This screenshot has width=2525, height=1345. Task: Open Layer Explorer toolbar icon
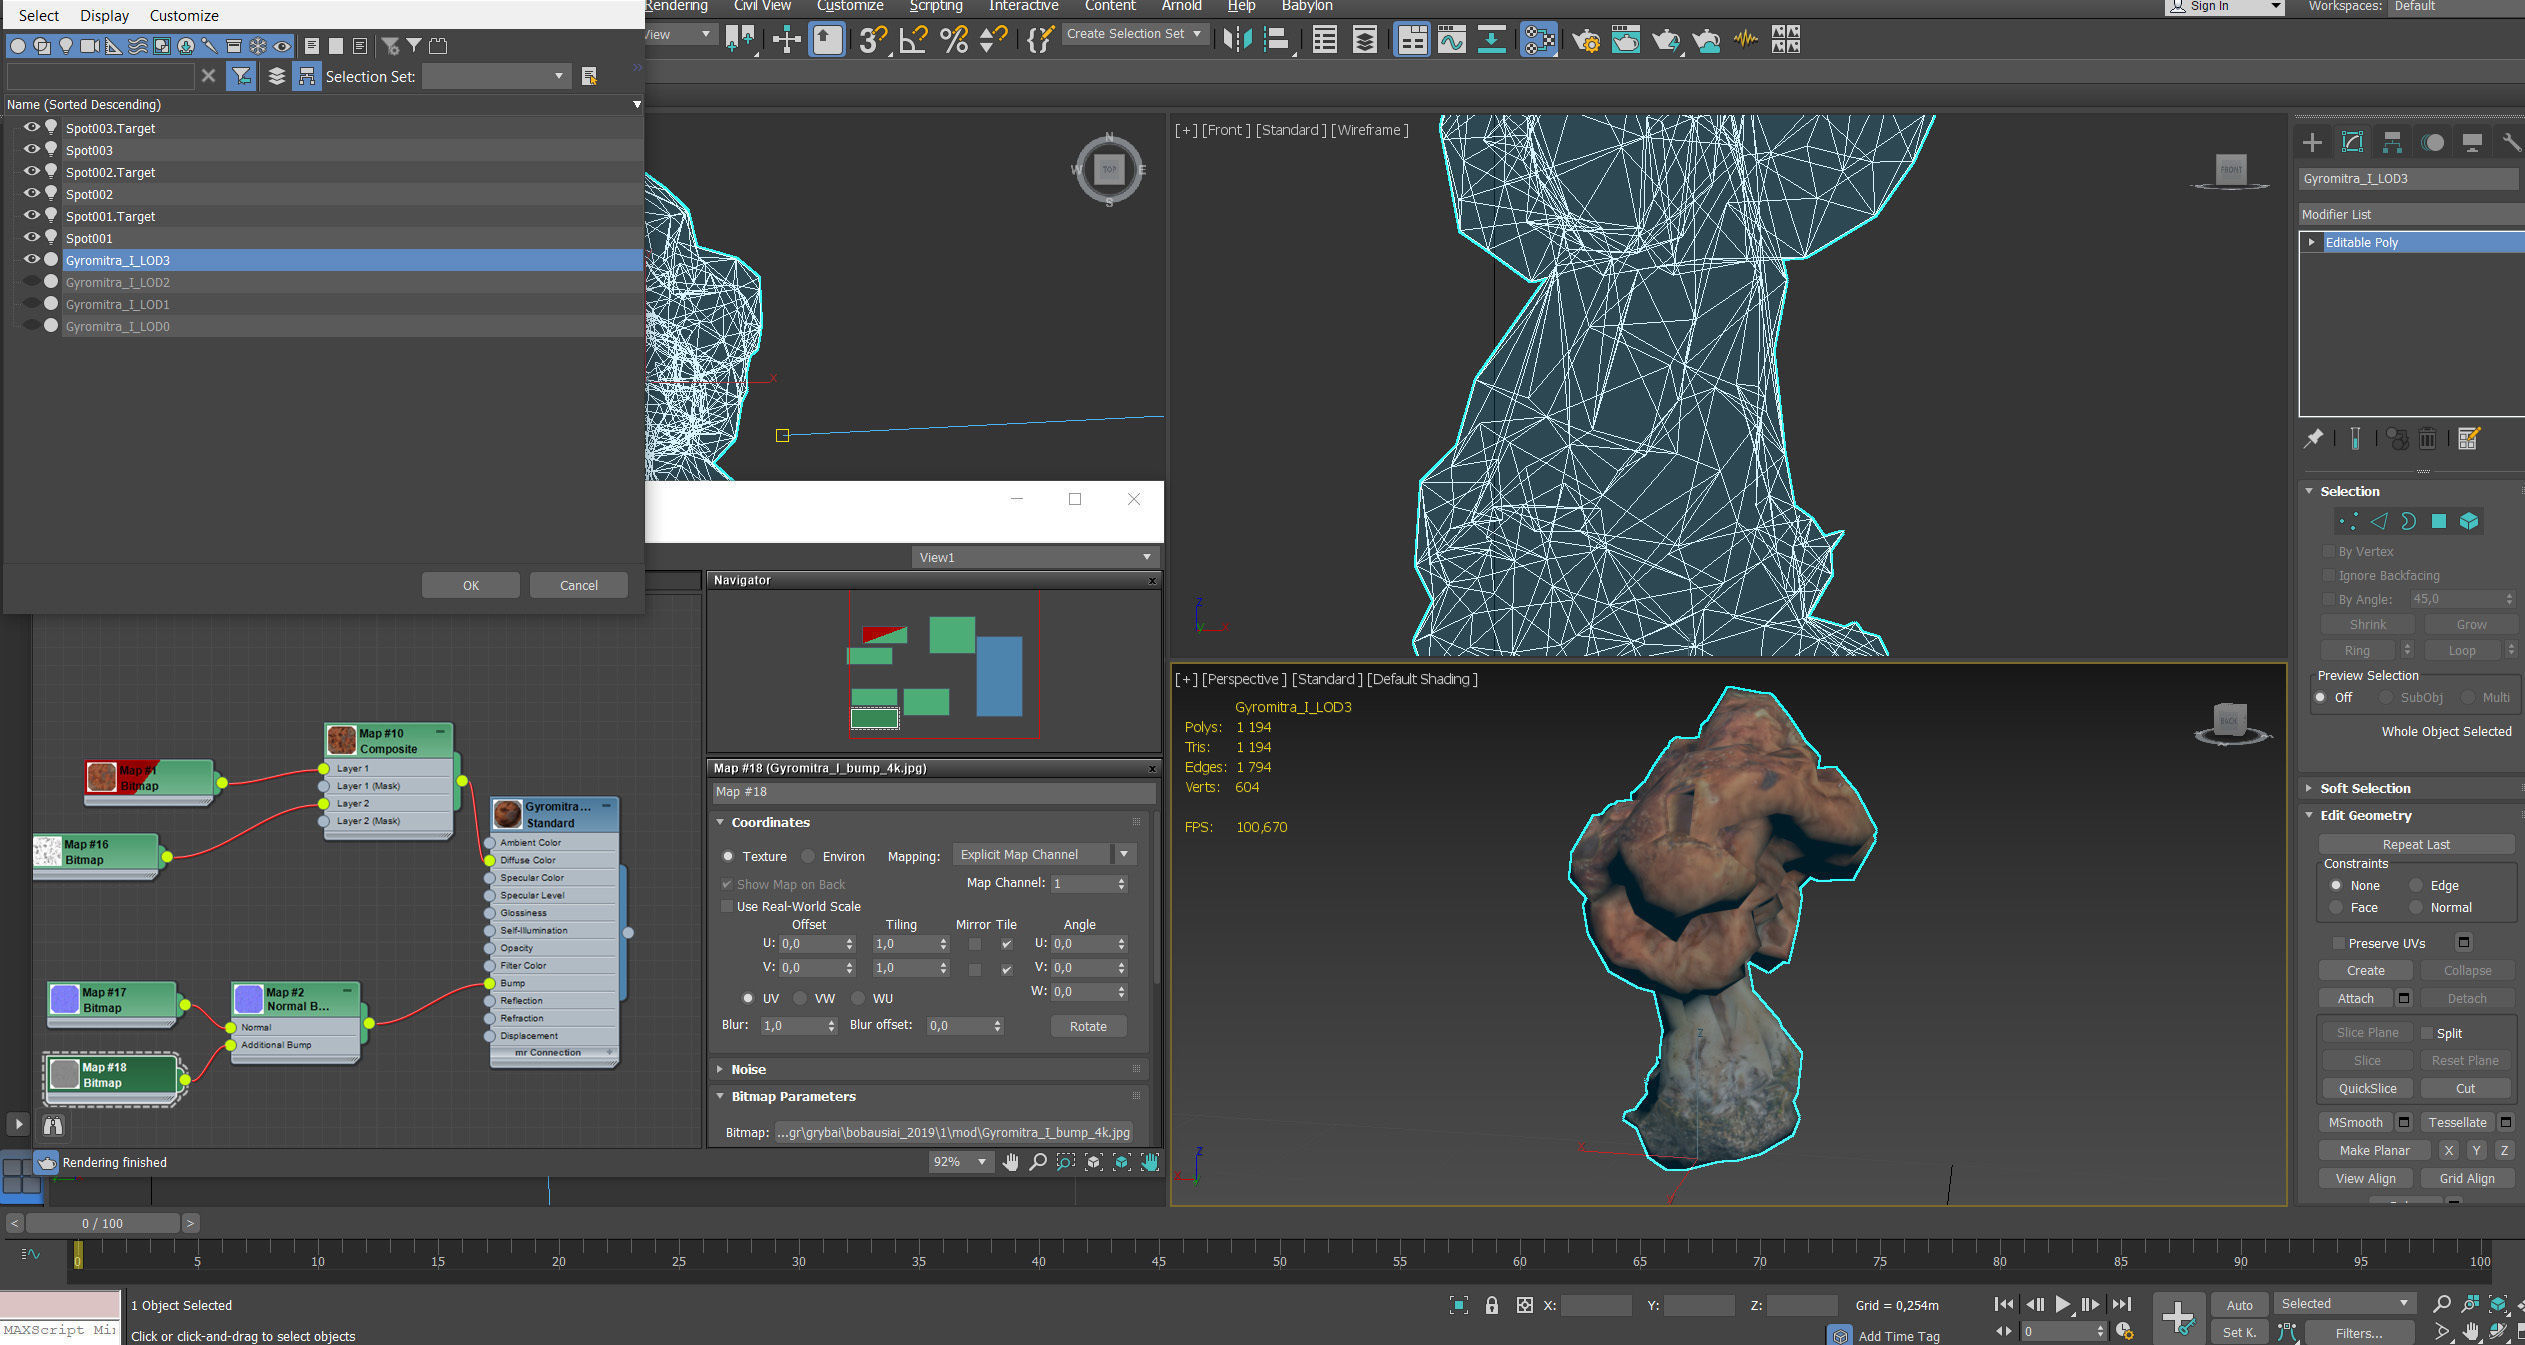(x=1364, y=40)
